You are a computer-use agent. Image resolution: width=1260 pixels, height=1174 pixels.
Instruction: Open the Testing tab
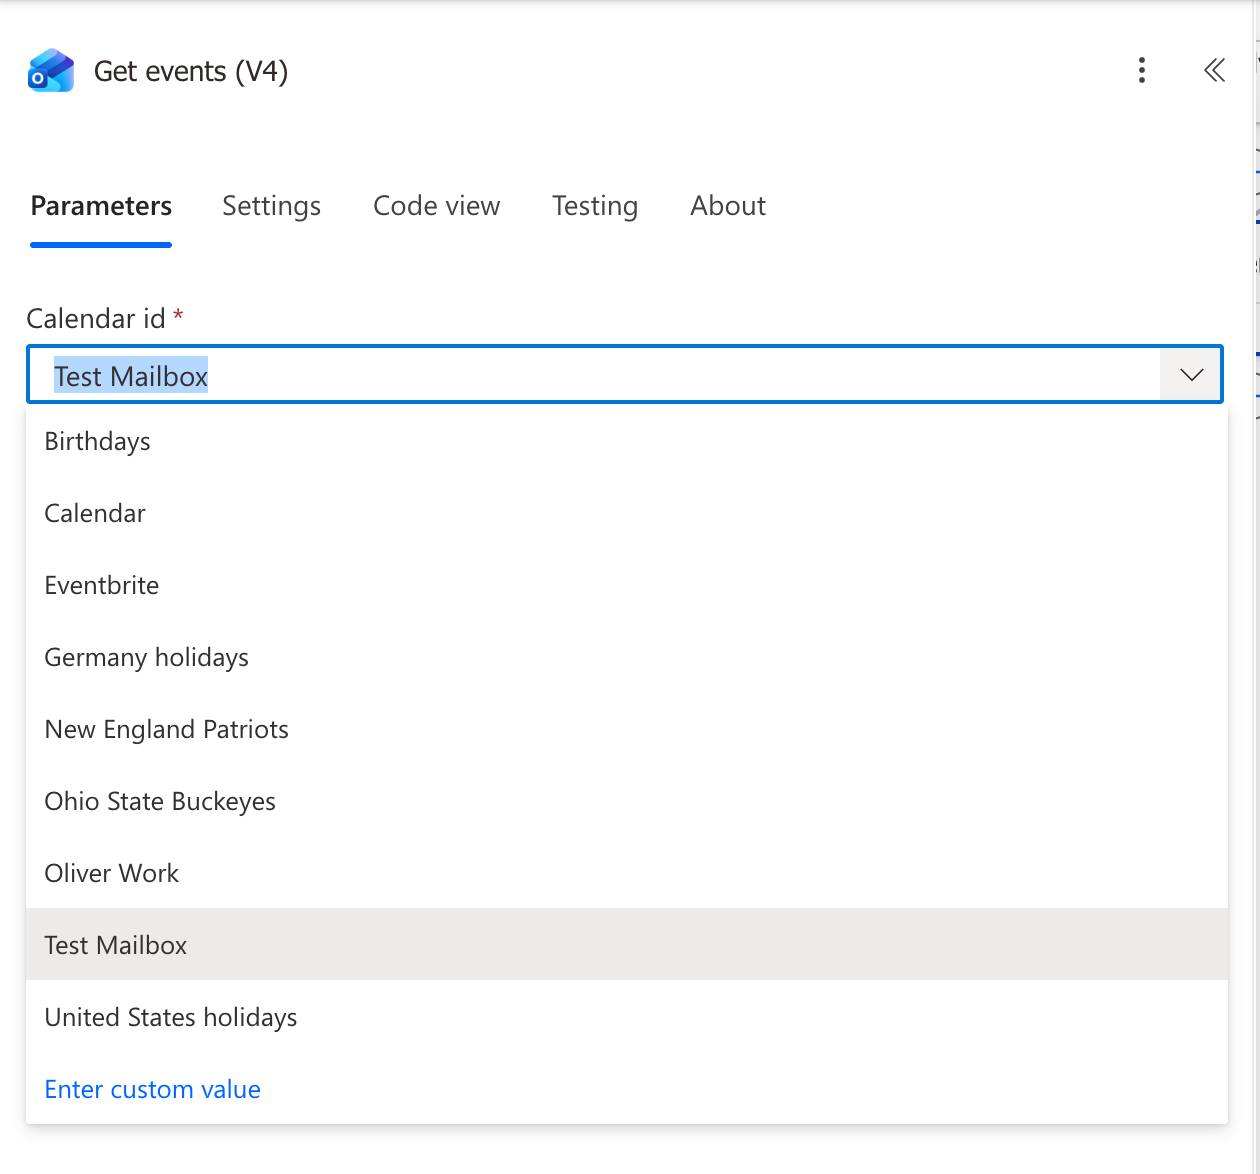coord(595,206)
